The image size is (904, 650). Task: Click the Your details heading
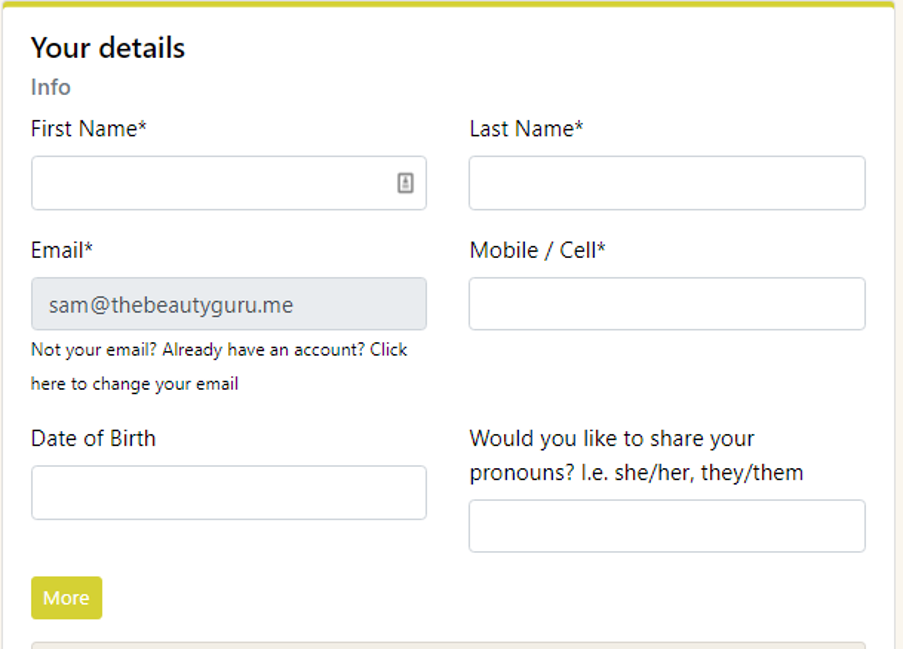click(108, 48)
